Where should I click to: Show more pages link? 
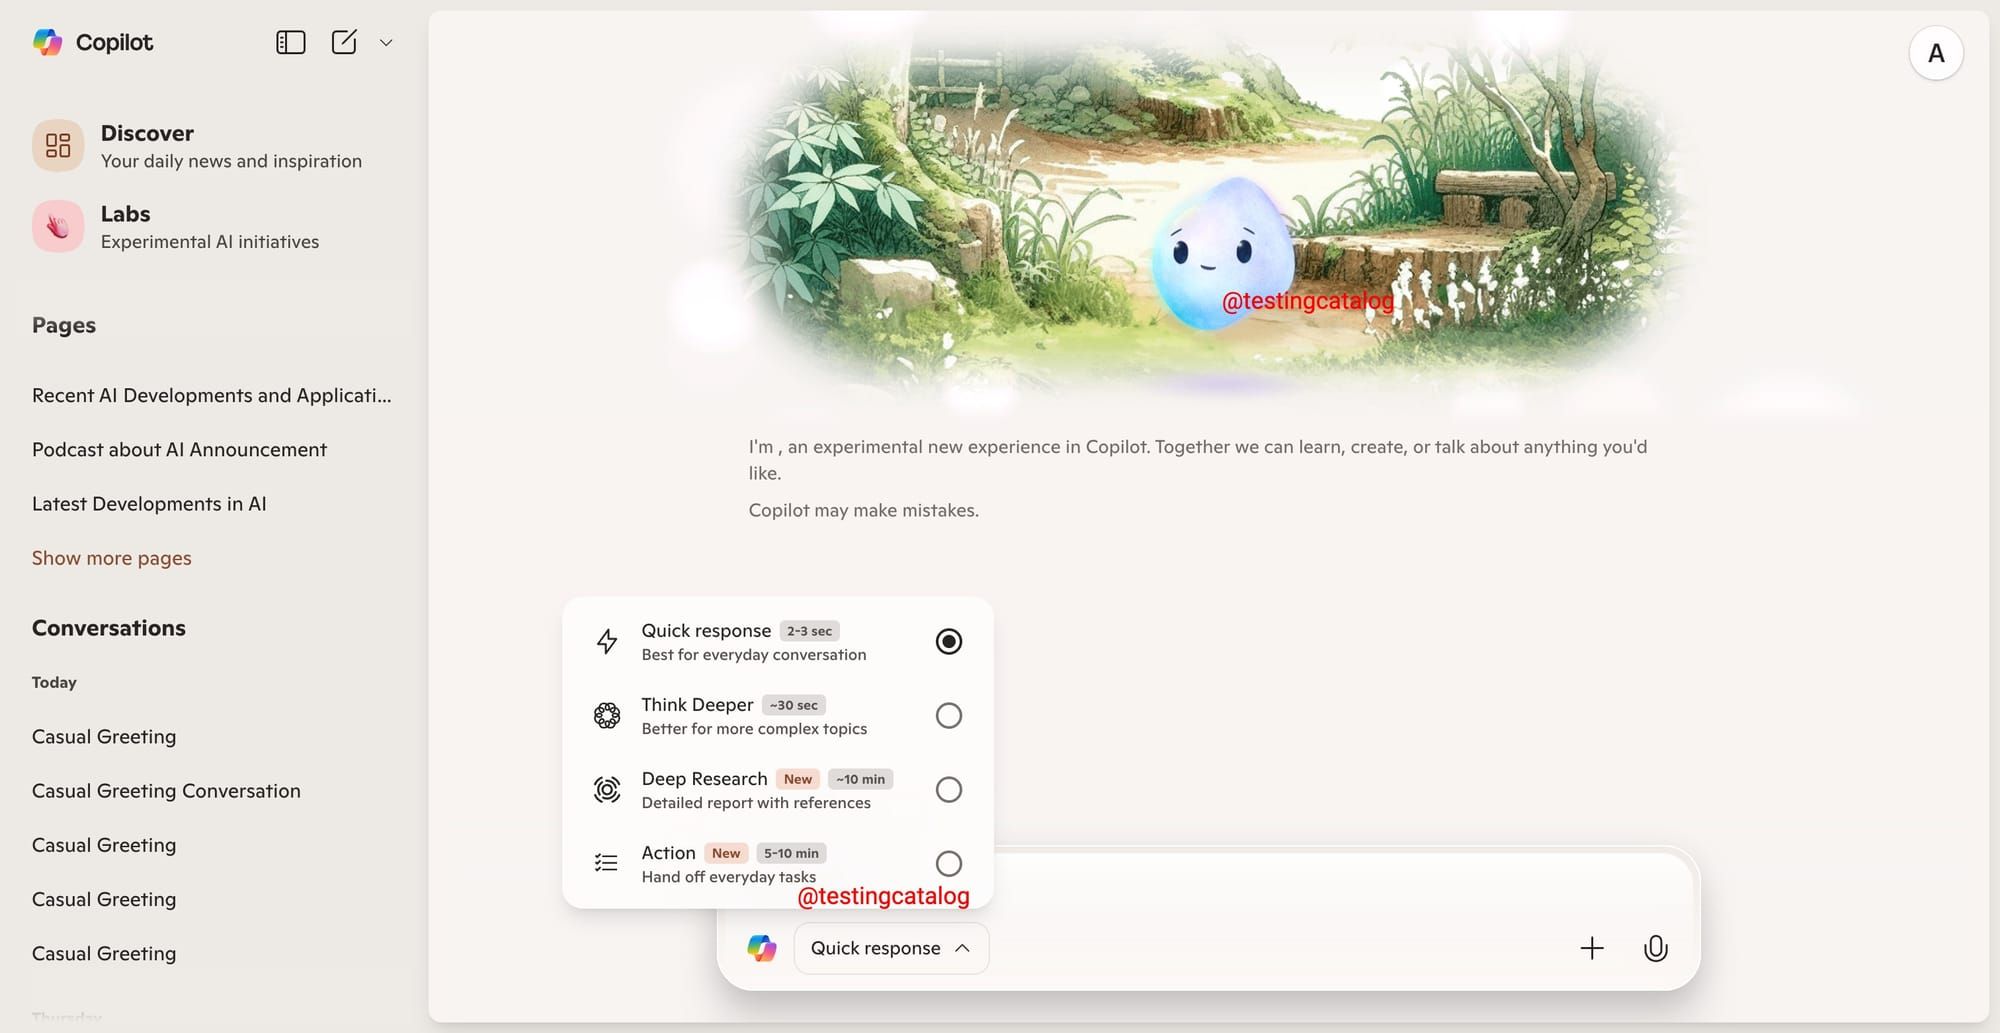point(112,558)
